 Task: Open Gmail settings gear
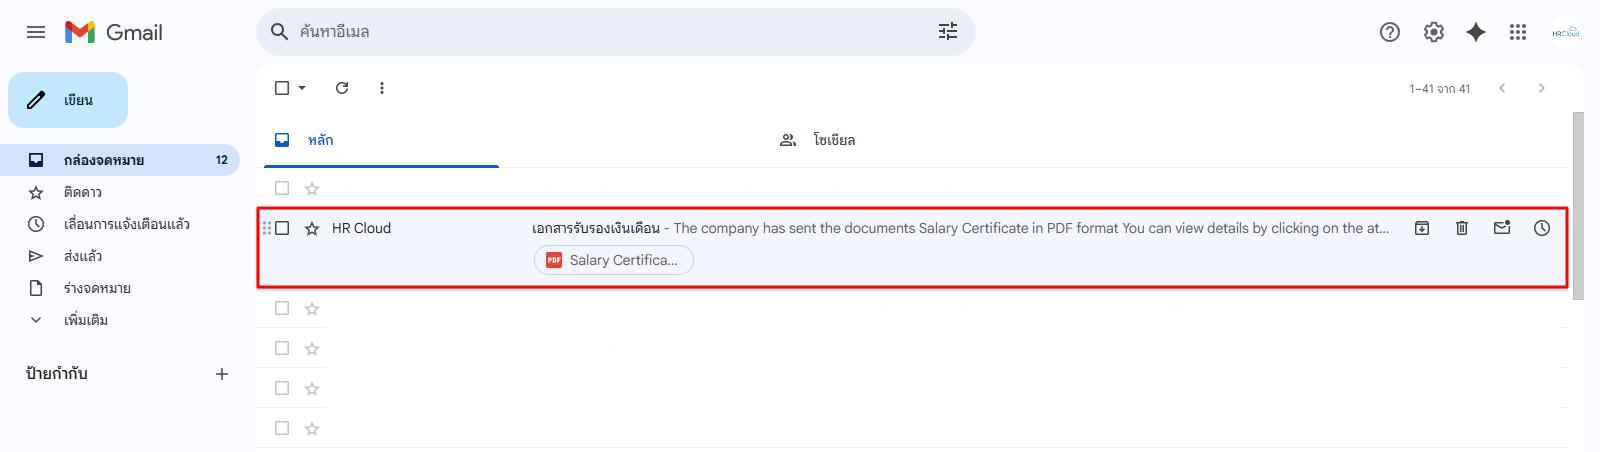coord(1434,32)
